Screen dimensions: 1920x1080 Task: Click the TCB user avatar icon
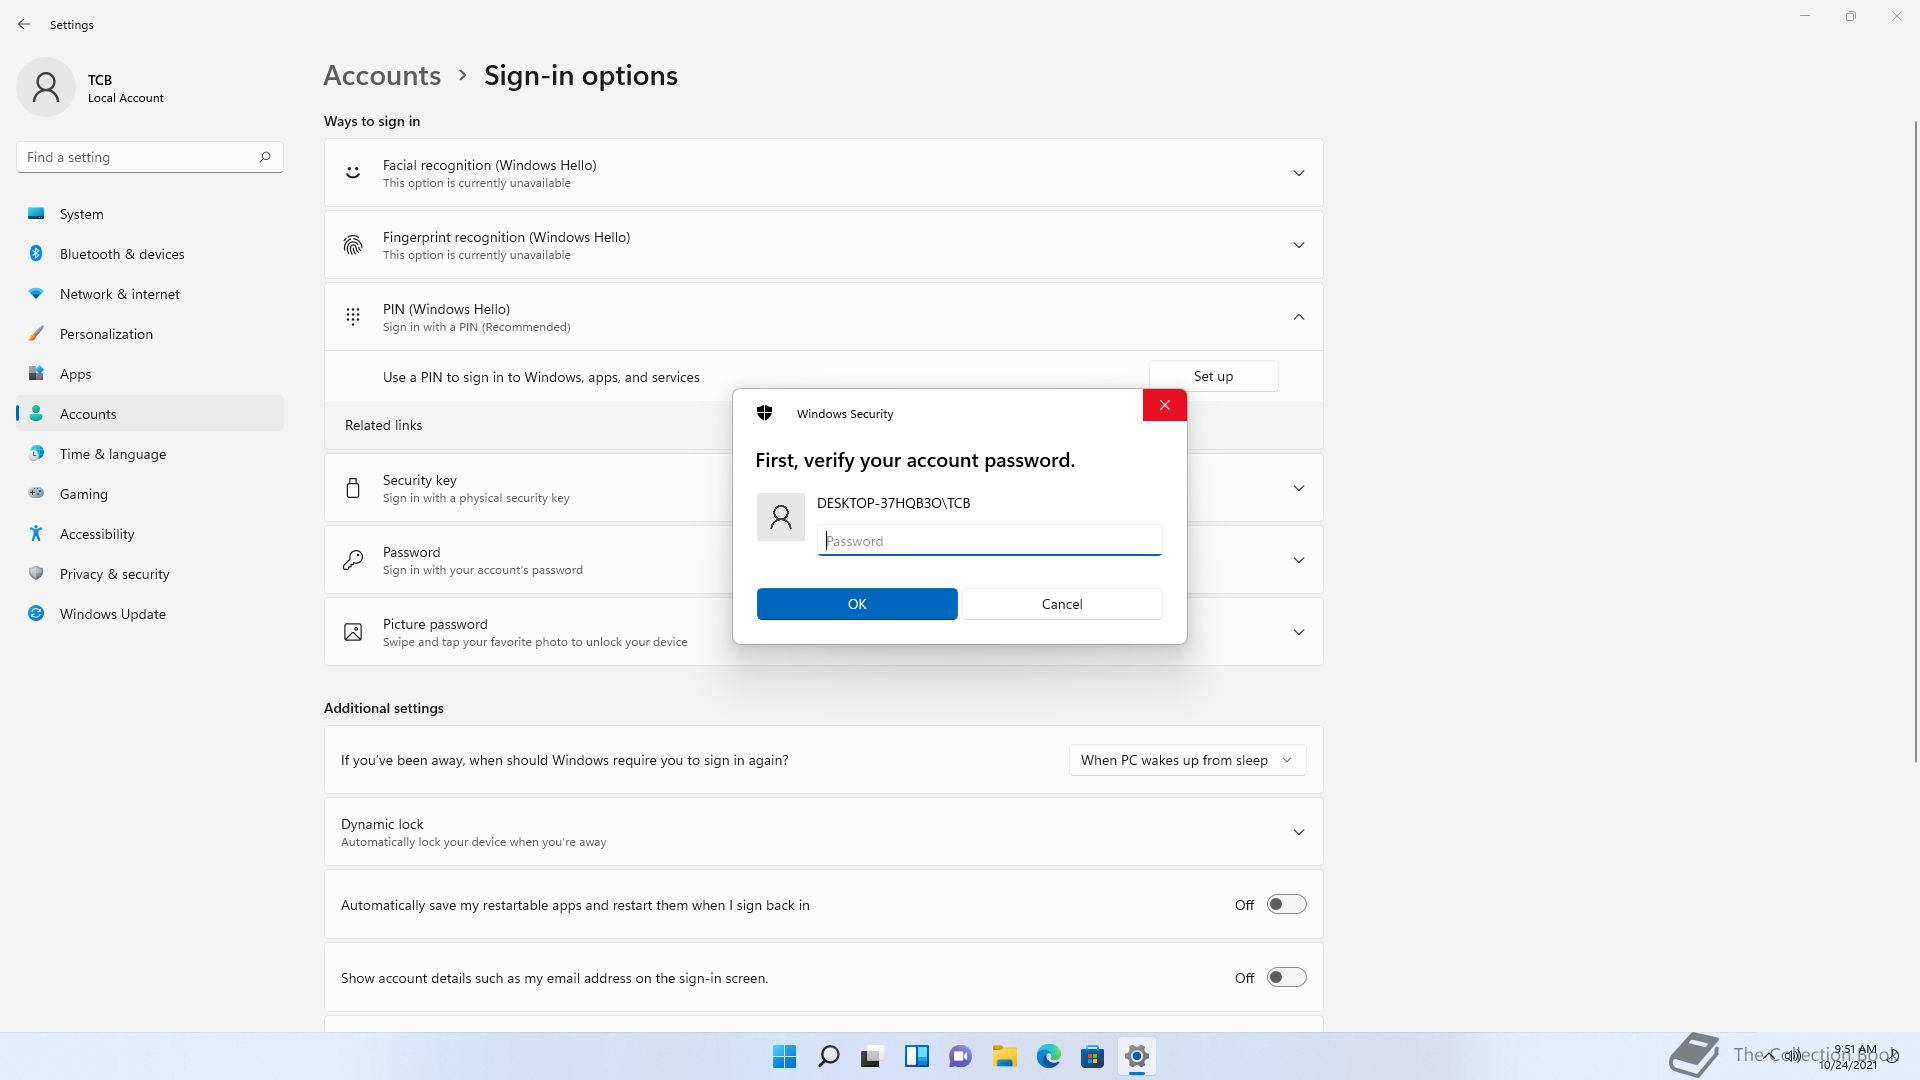pos(46,87)
